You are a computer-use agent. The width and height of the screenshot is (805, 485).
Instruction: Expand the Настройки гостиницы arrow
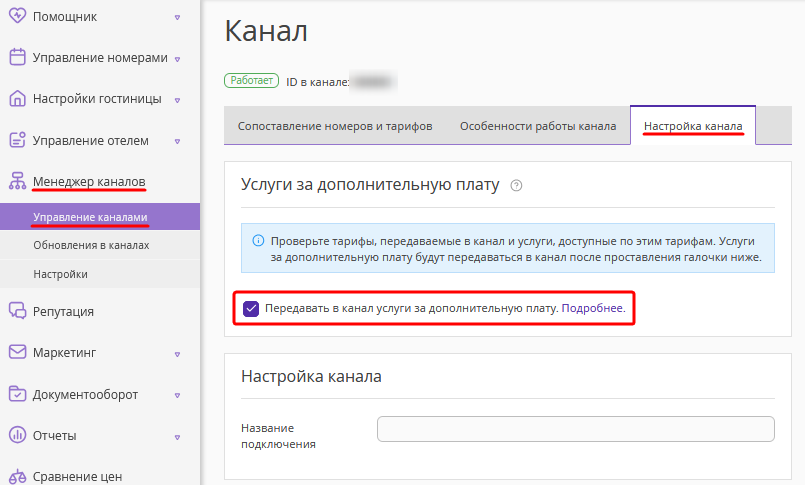click(177, 100)
